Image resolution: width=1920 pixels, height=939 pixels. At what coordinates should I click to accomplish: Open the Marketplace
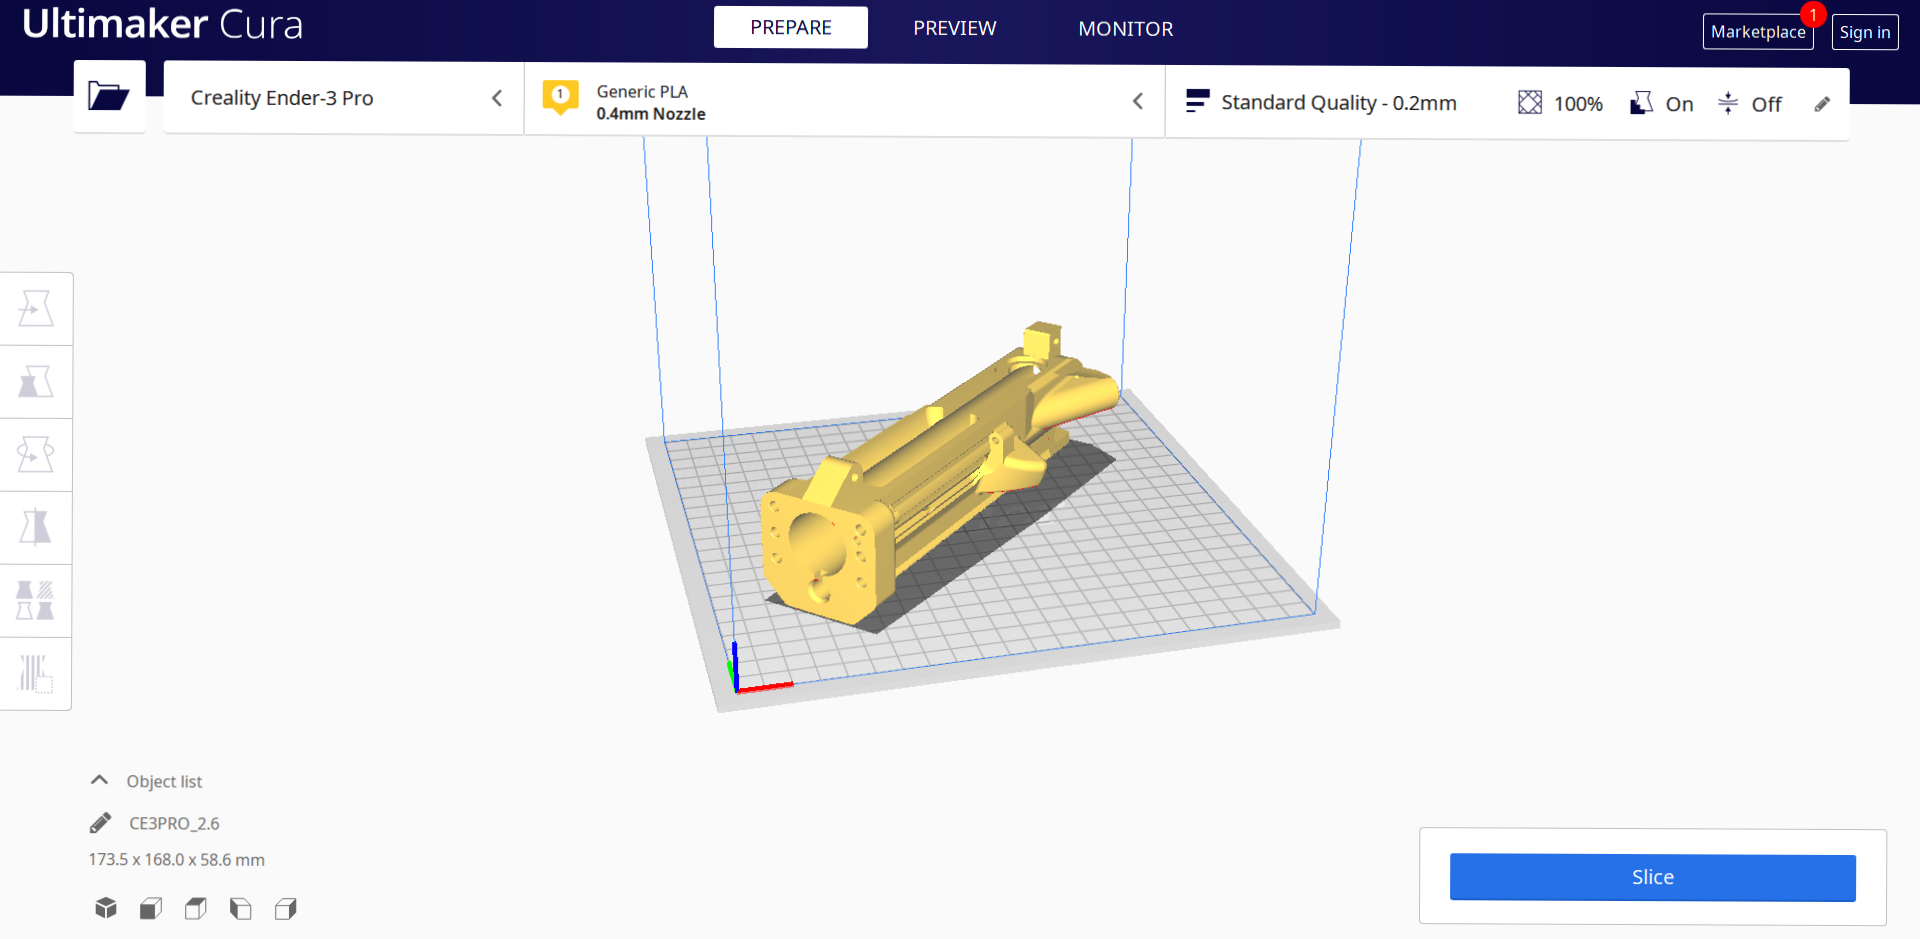1757,32
